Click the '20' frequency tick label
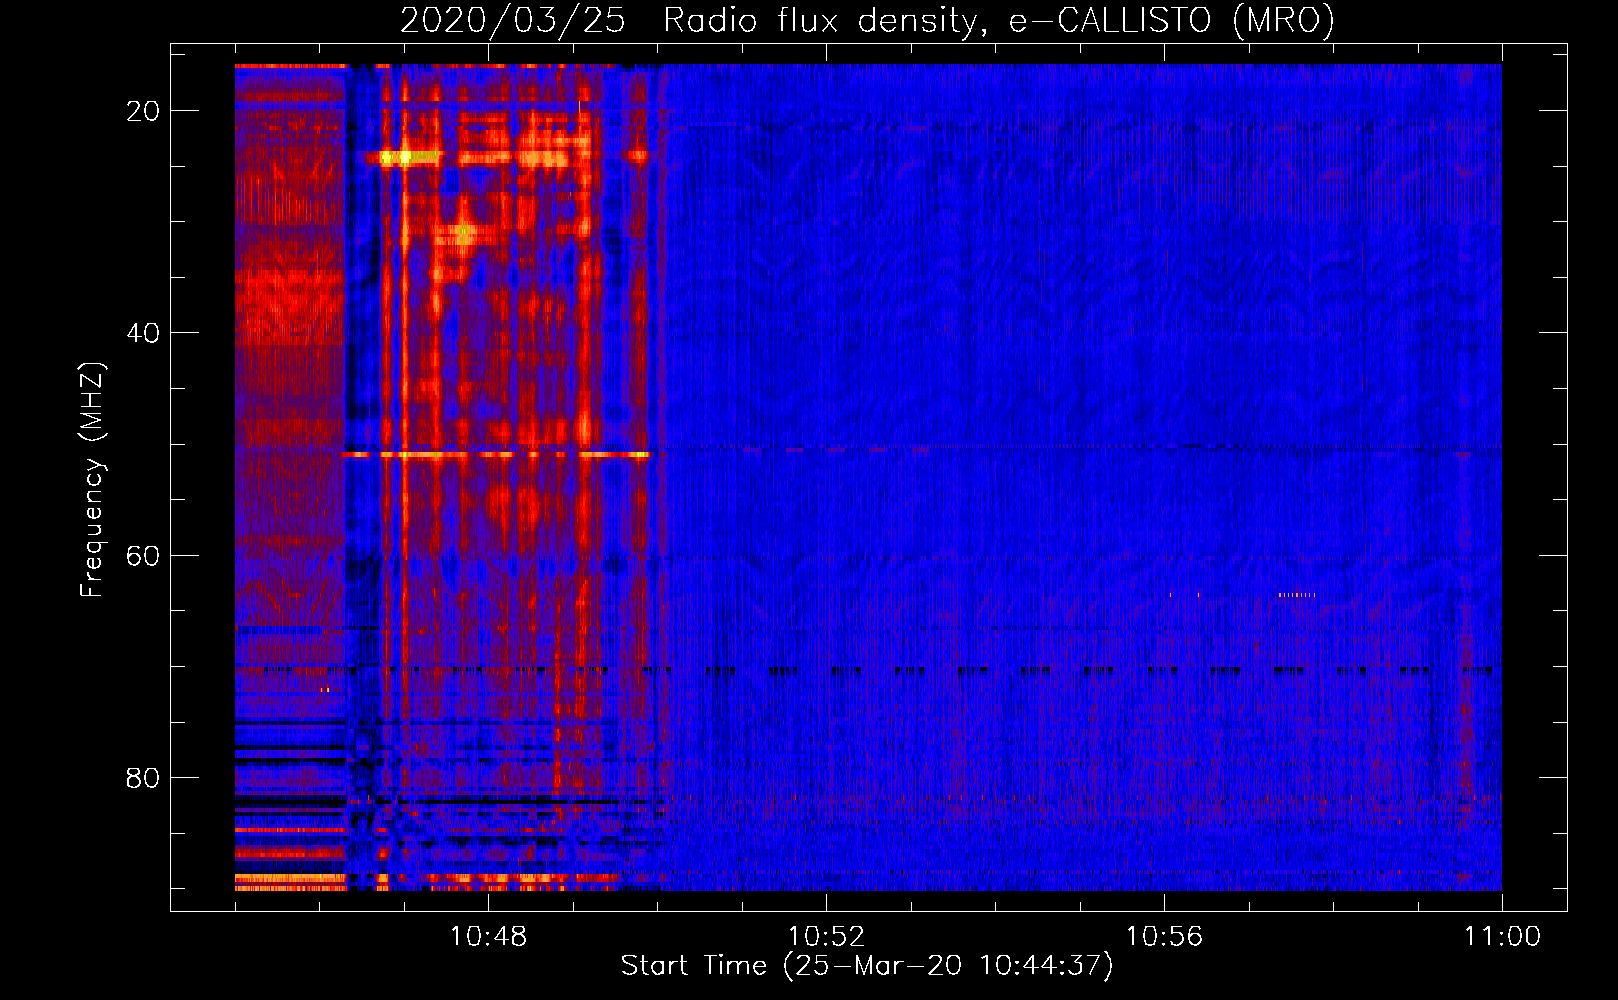This screenshot has height=1000, width=1618. tap(143, 111)
